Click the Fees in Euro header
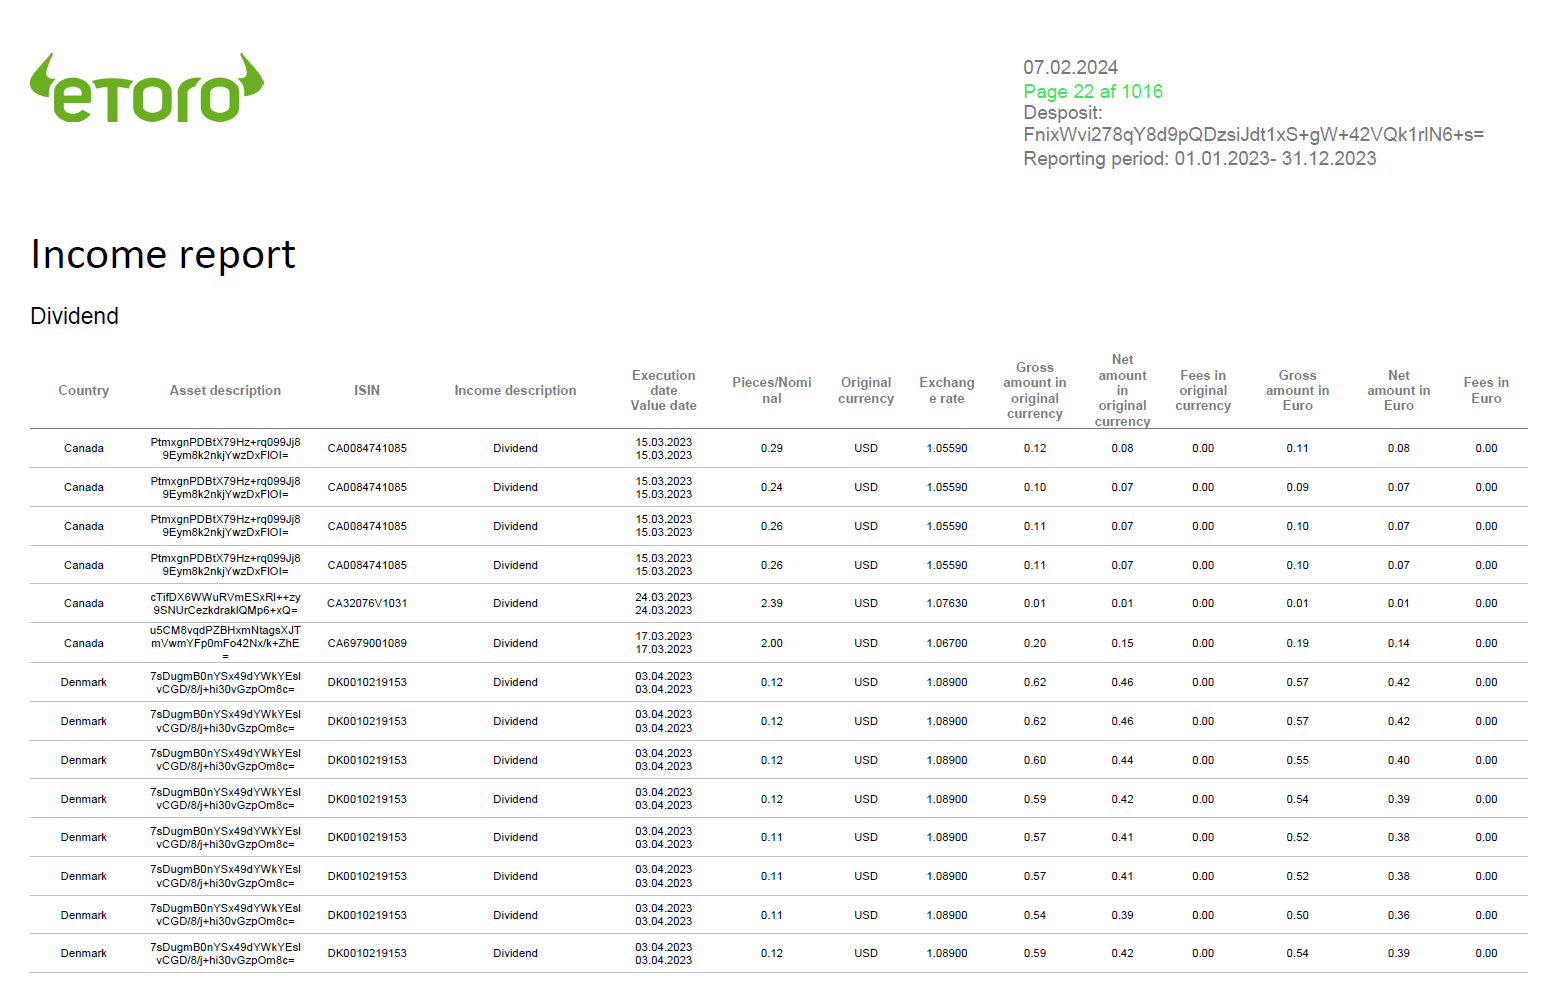This screenshot has height=991, width=1554. pyautogui.click(x=1486, y=390)
